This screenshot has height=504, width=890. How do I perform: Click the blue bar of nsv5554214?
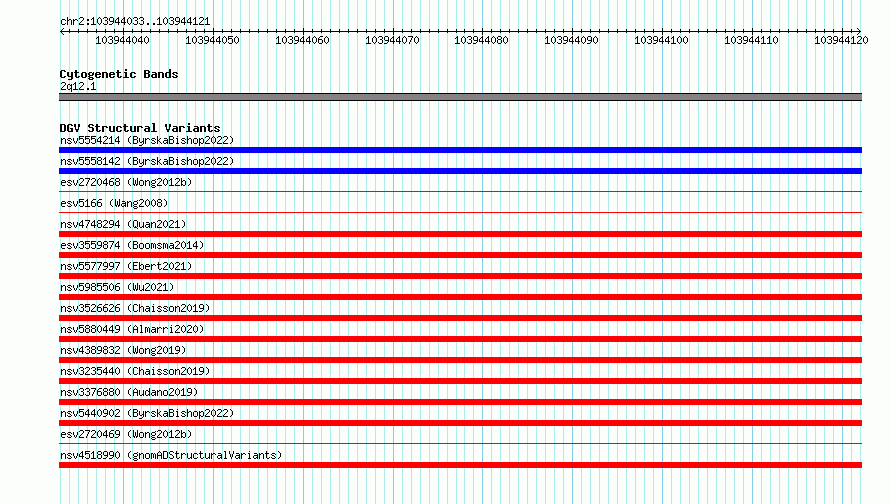460,150
